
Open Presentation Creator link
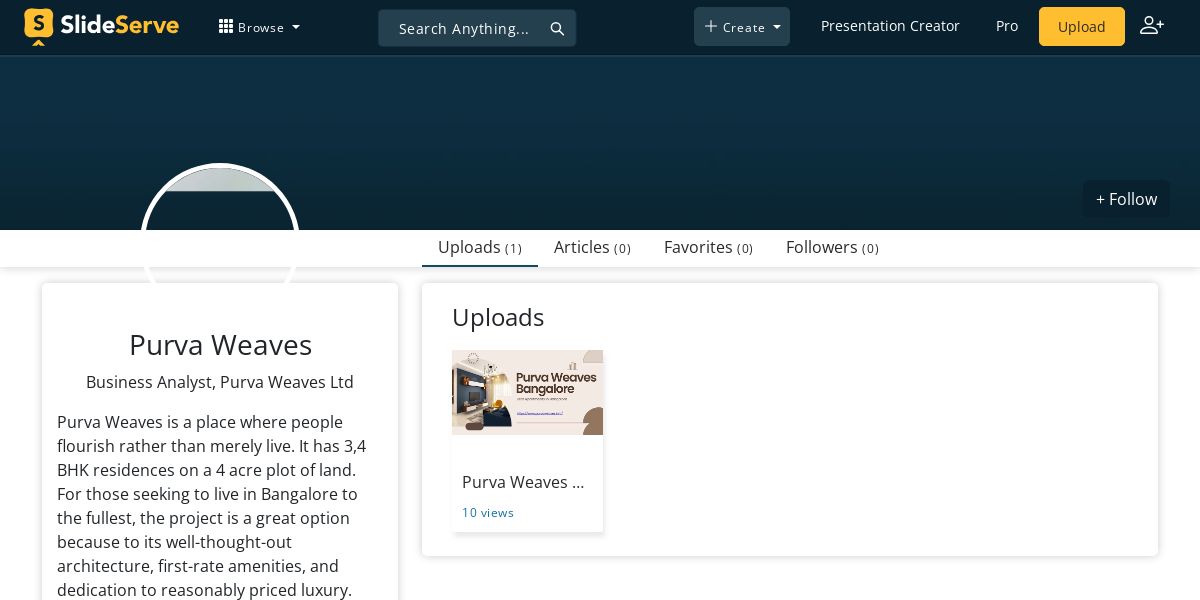coord(890,26)
